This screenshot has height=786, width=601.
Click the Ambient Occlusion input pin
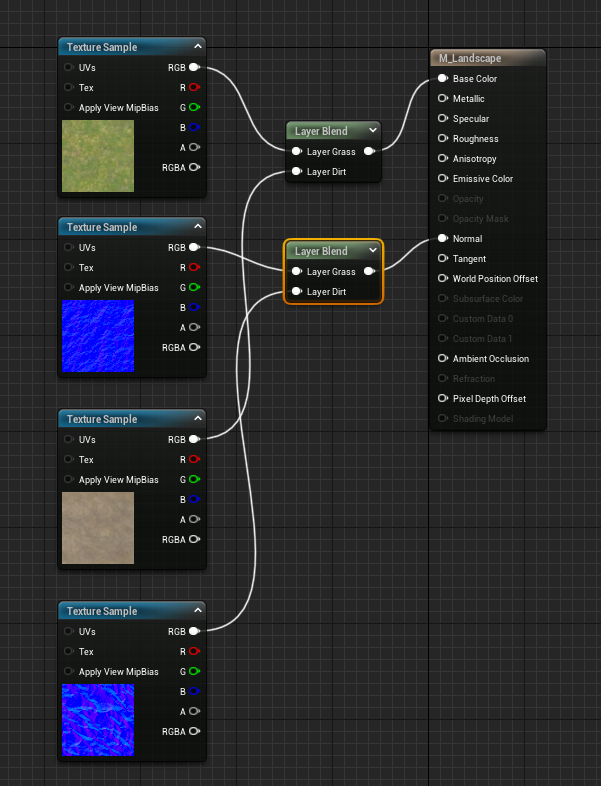[443, 359]
